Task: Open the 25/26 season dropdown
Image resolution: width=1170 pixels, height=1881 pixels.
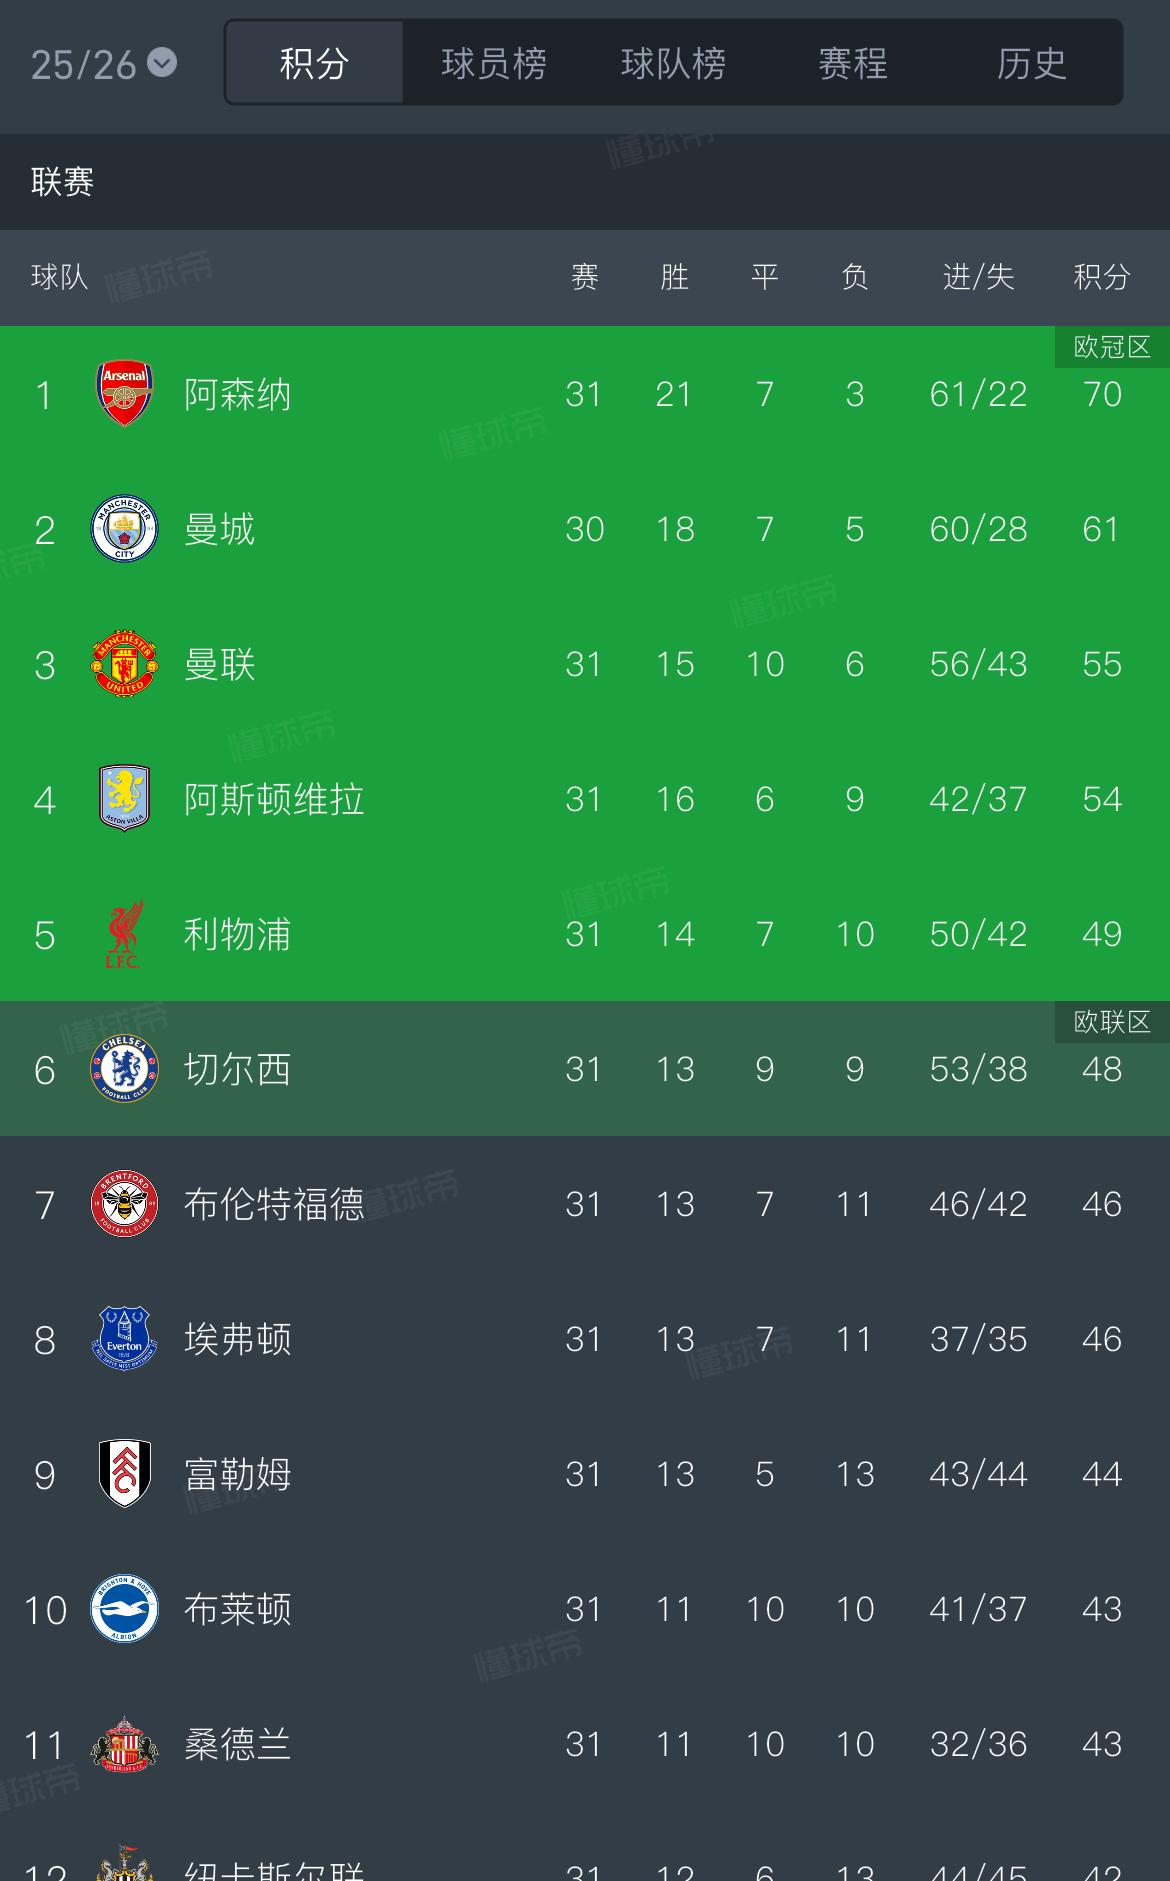Action: pyautogui.click(x=103, y=65)
